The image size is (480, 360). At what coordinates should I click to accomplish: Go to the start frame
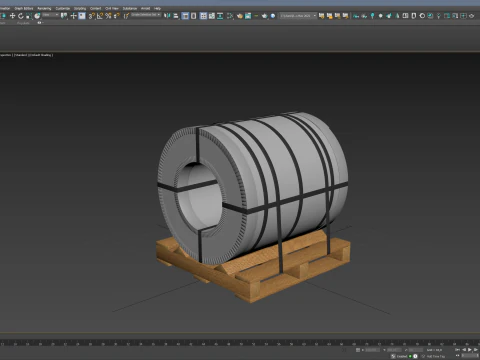tap(457, 350)
